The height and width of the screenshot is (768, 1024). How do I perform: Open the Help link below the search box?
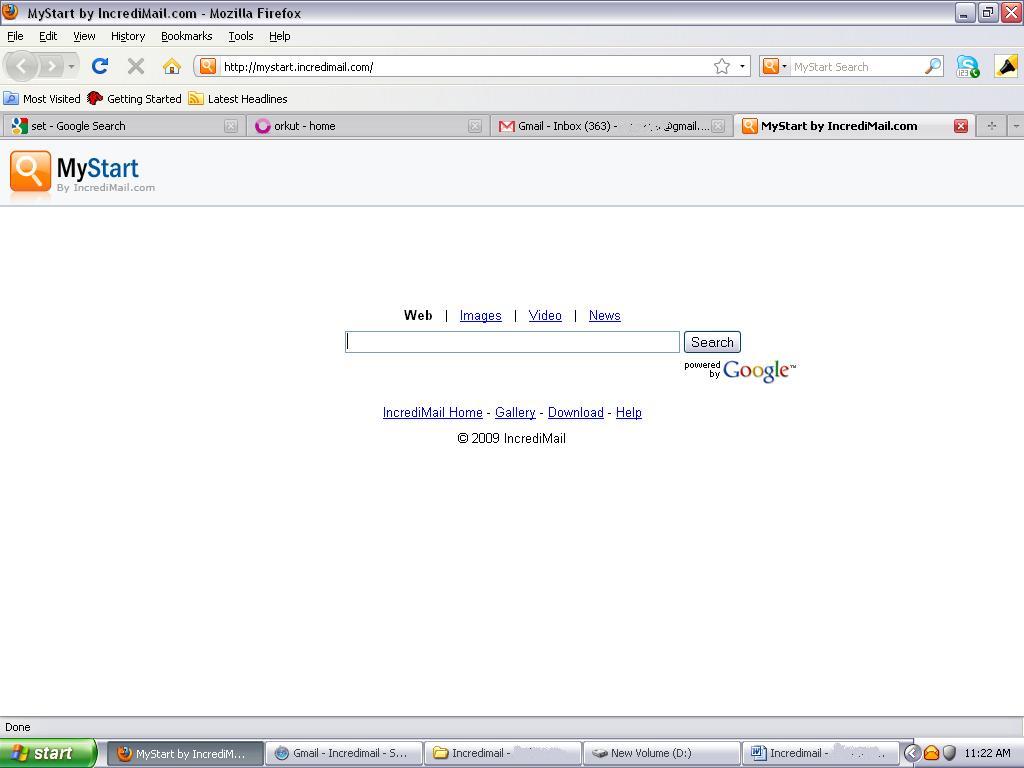(629, 413)
